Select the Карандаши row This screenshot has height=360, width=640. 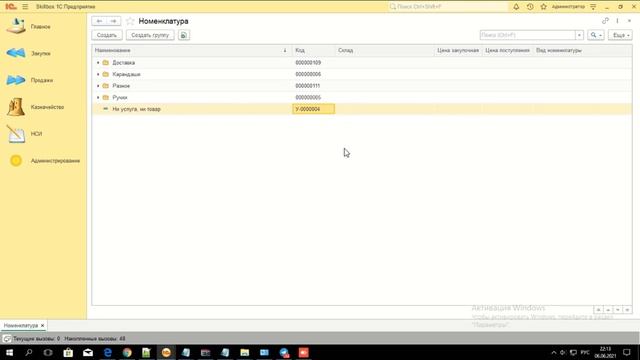(x=362, y=74)
